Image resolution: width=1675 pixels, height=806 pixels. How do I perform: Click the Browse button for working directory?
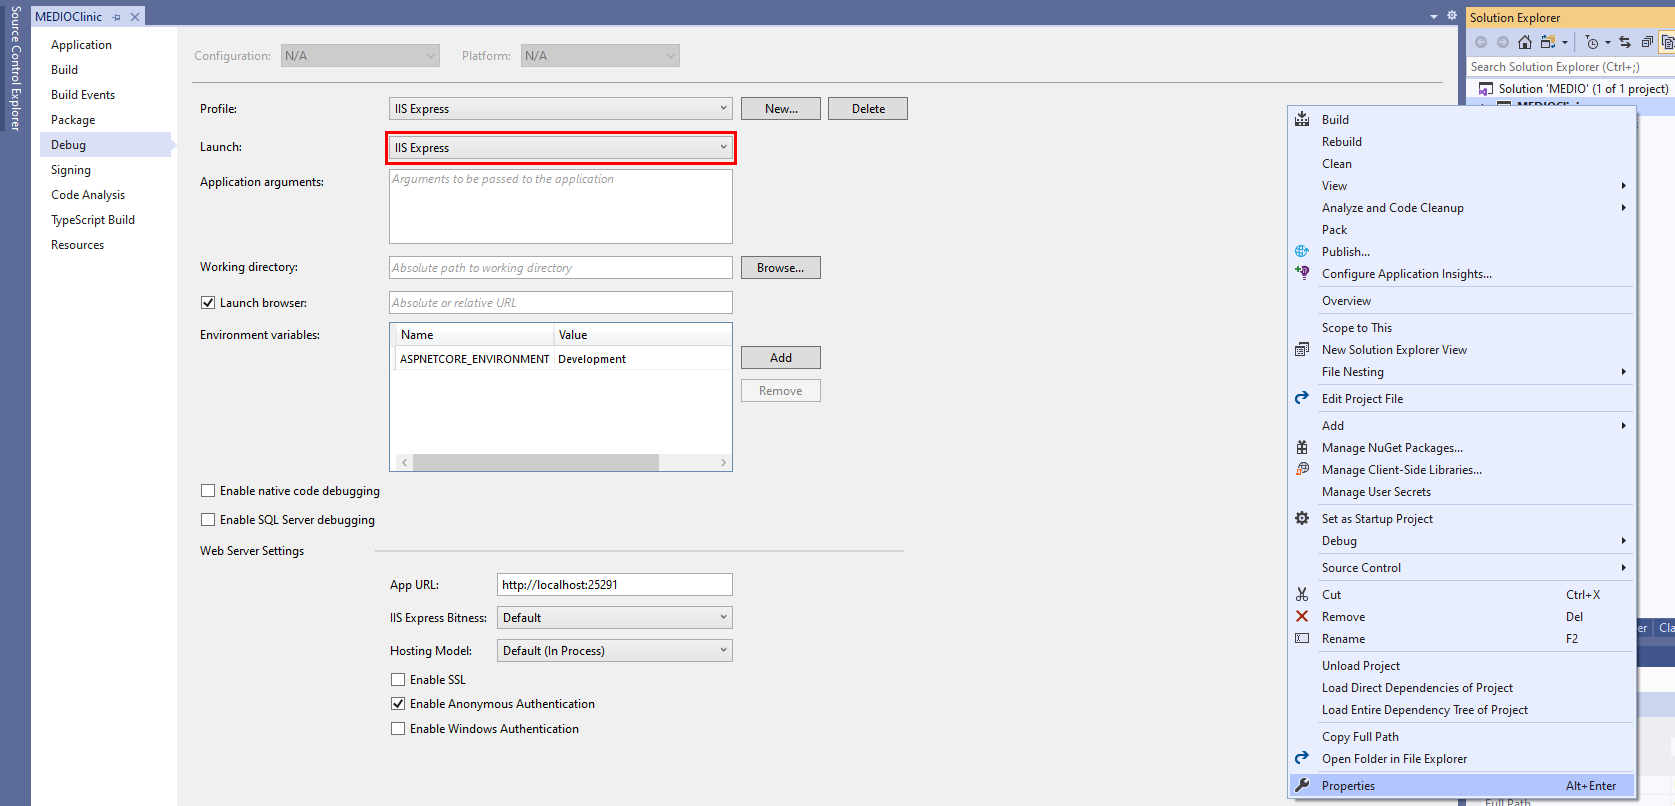780,268
